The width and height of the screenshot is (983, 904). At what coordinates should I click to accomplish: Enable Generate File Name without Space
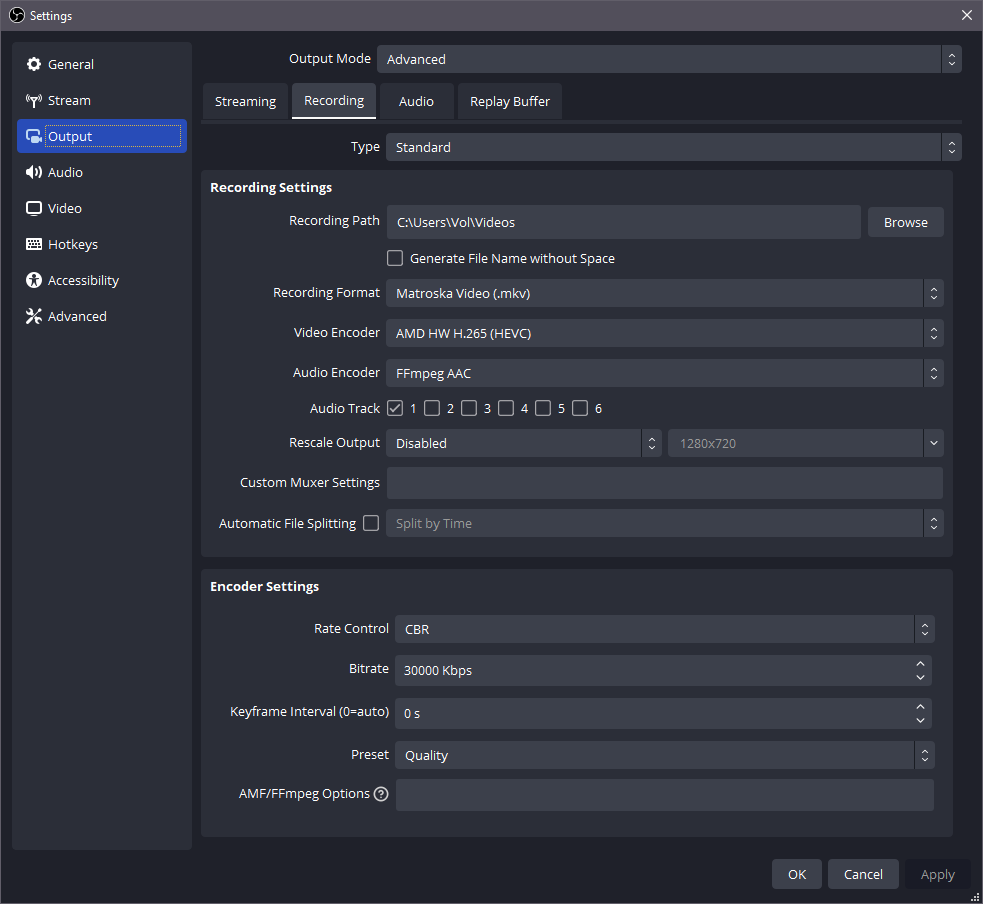[395, 258]
